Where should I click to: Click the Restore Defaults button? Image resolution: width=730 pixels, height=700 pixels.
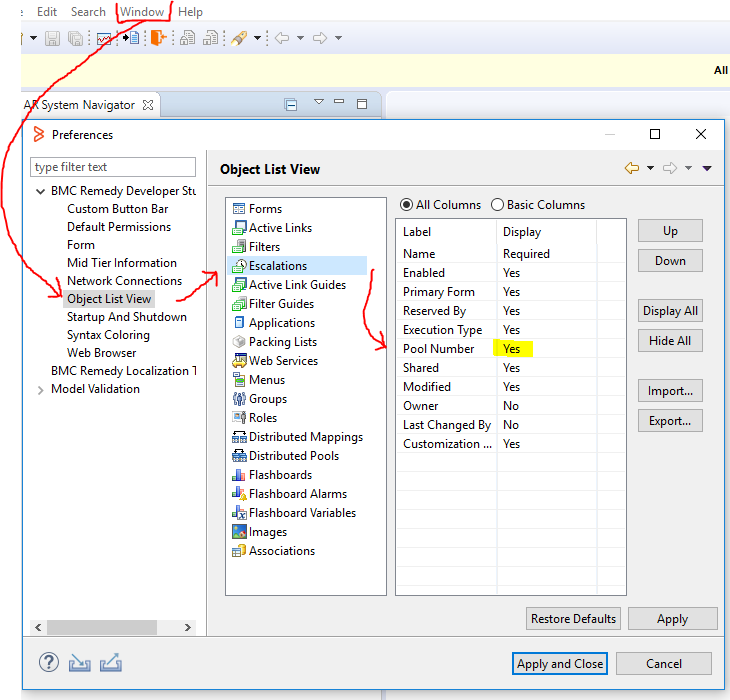[573, 619]
